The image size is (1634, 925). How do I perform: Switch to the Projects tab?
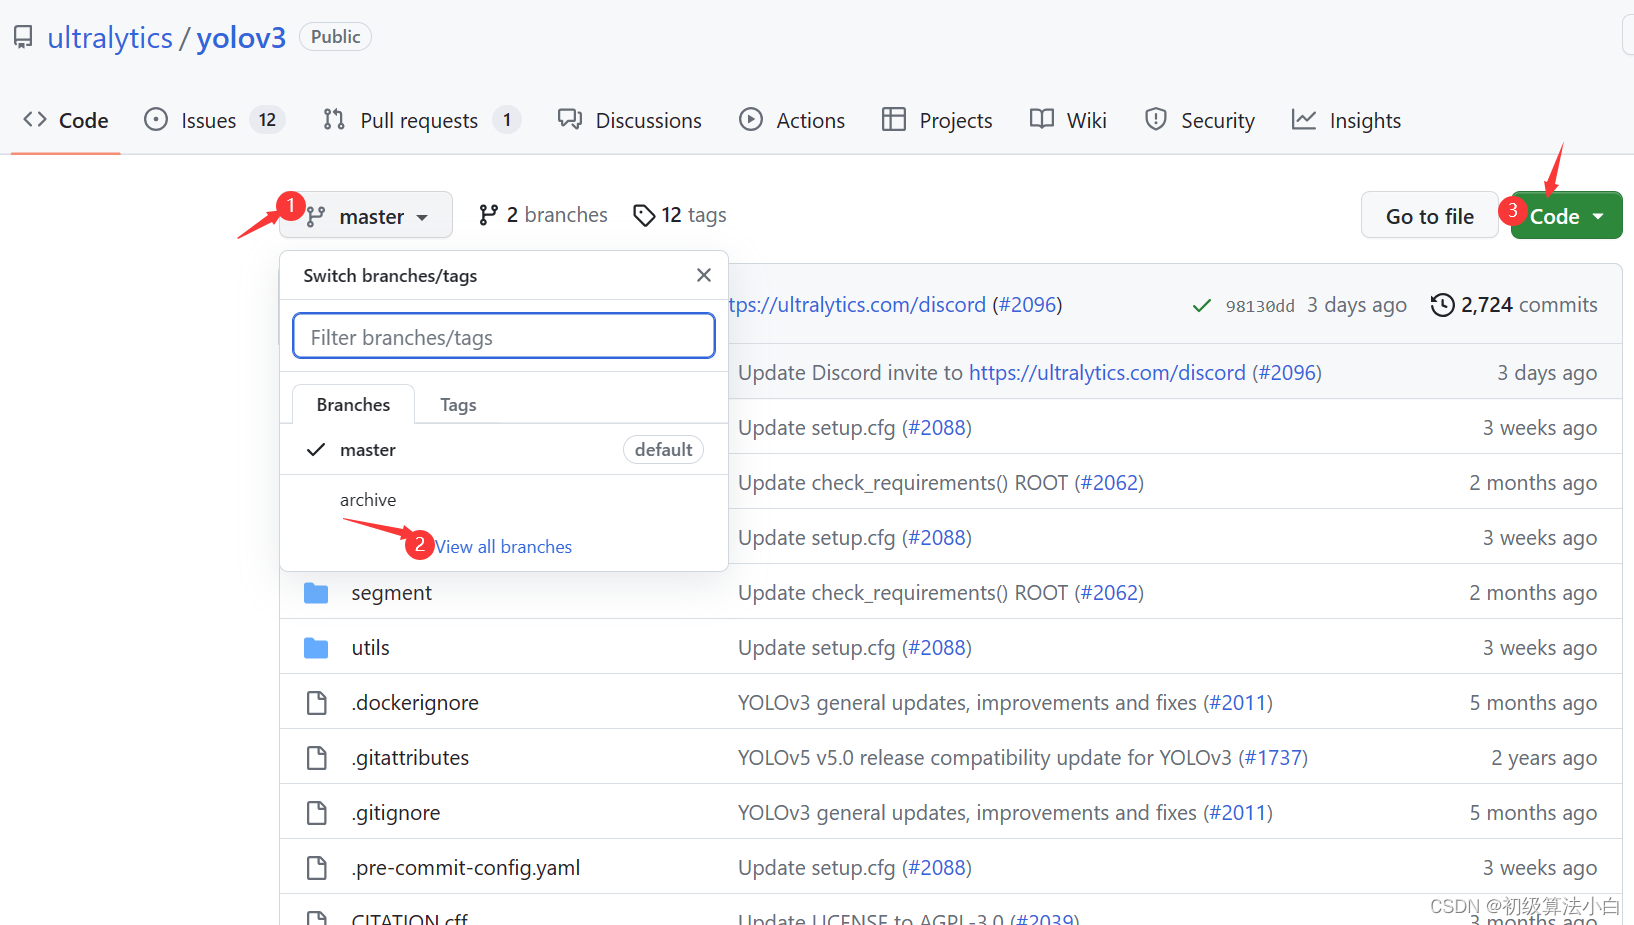(x=937, y=121)
